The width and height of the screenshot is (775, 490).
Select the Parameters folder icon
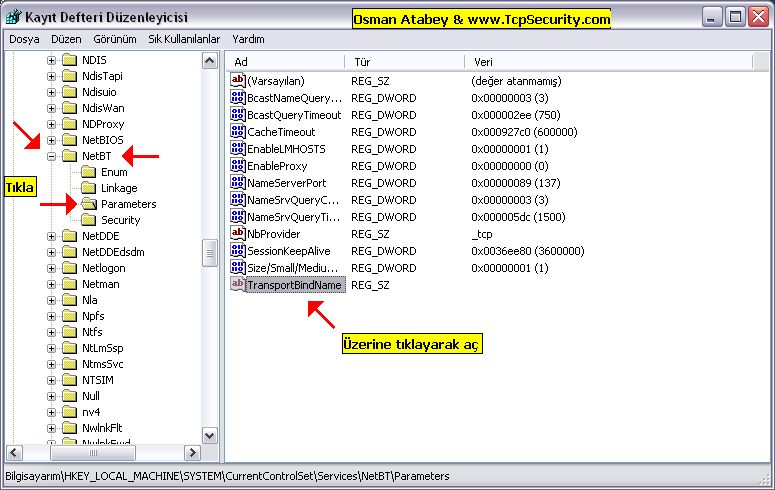click(88, 204)
